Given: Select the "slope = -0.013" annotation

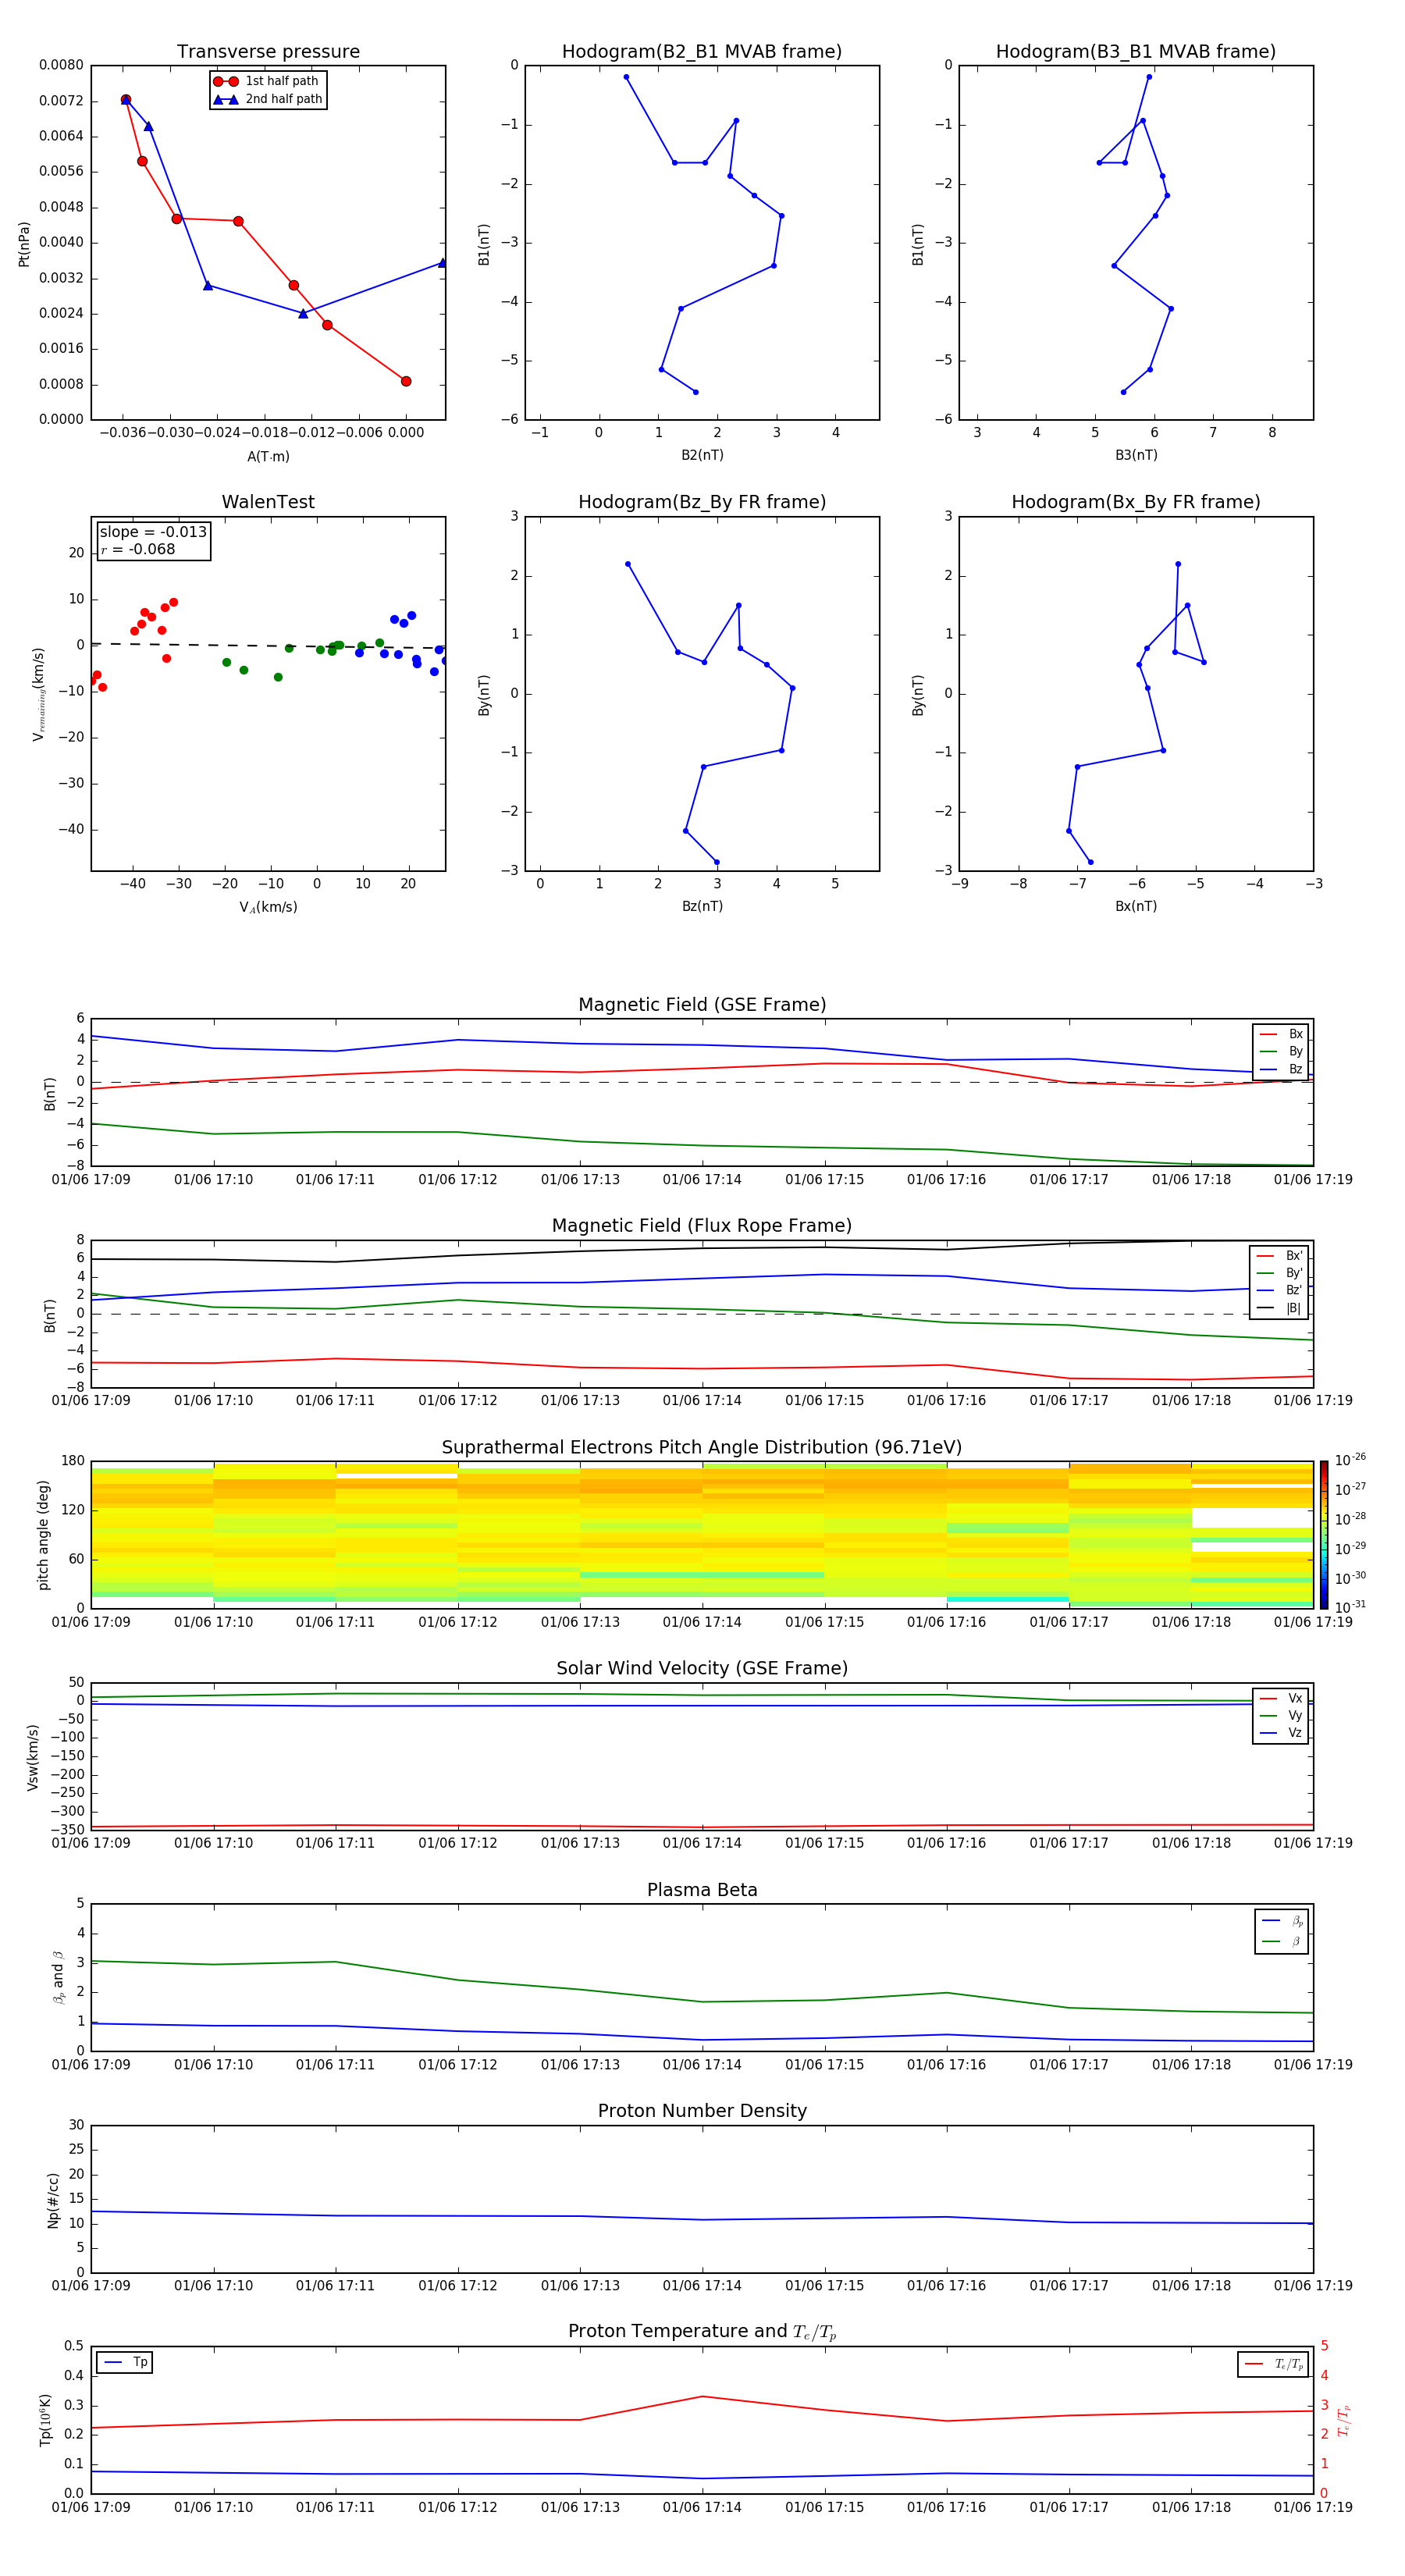Looking at the screenshot, I should click(x=153, y=532).
